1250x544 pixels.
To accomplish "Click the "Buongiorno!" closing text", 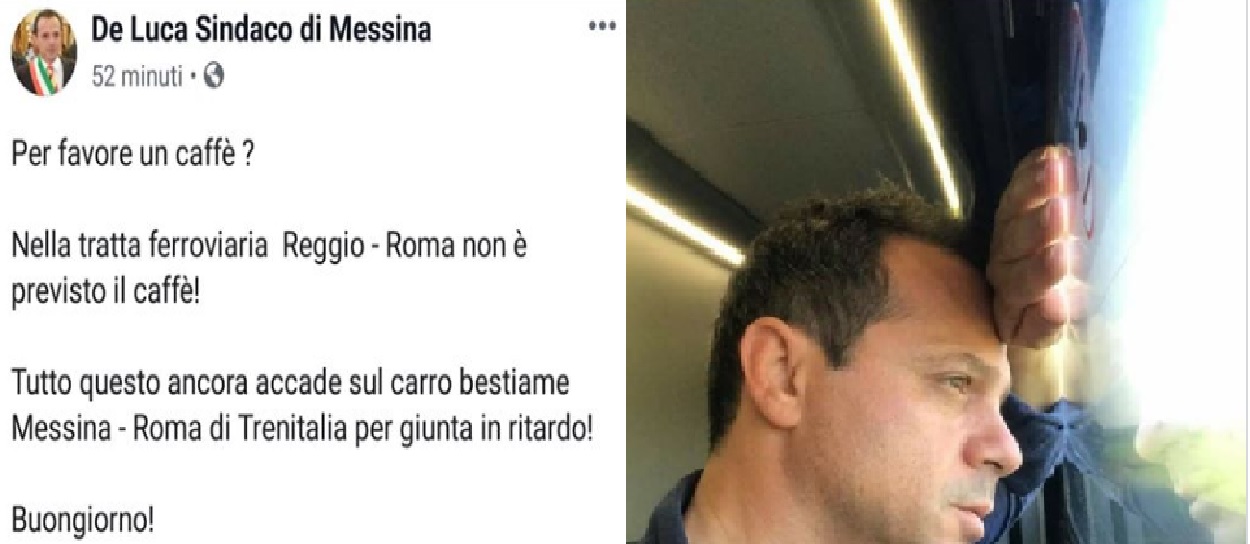I will click(x=83, y=521).
